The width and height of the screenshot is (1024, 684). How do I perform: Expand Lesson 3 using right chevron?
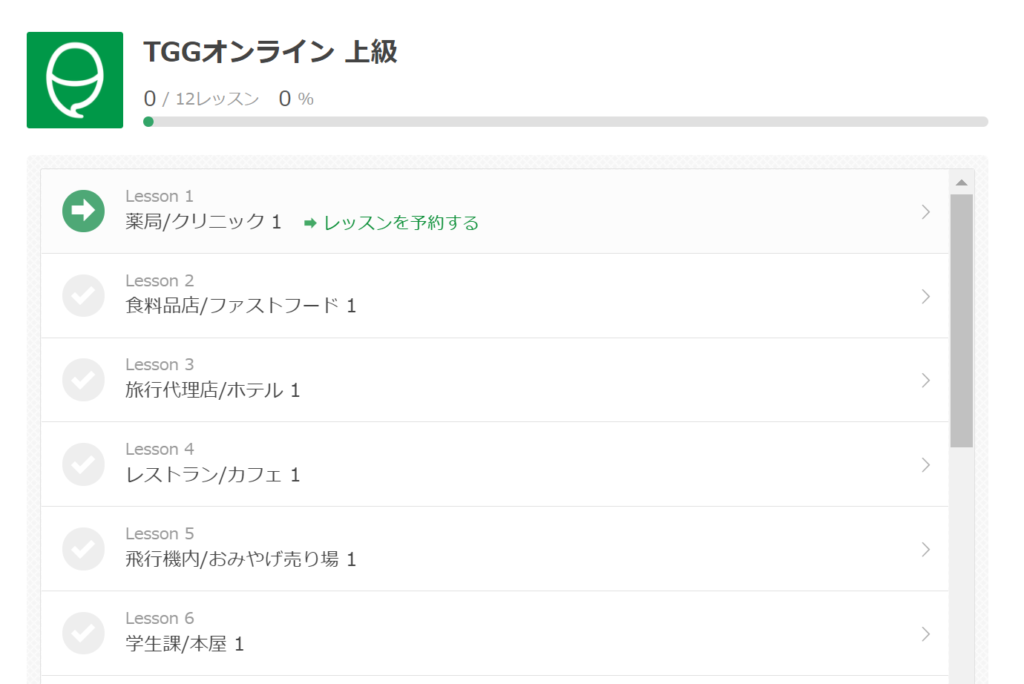[x=925, y=380]
